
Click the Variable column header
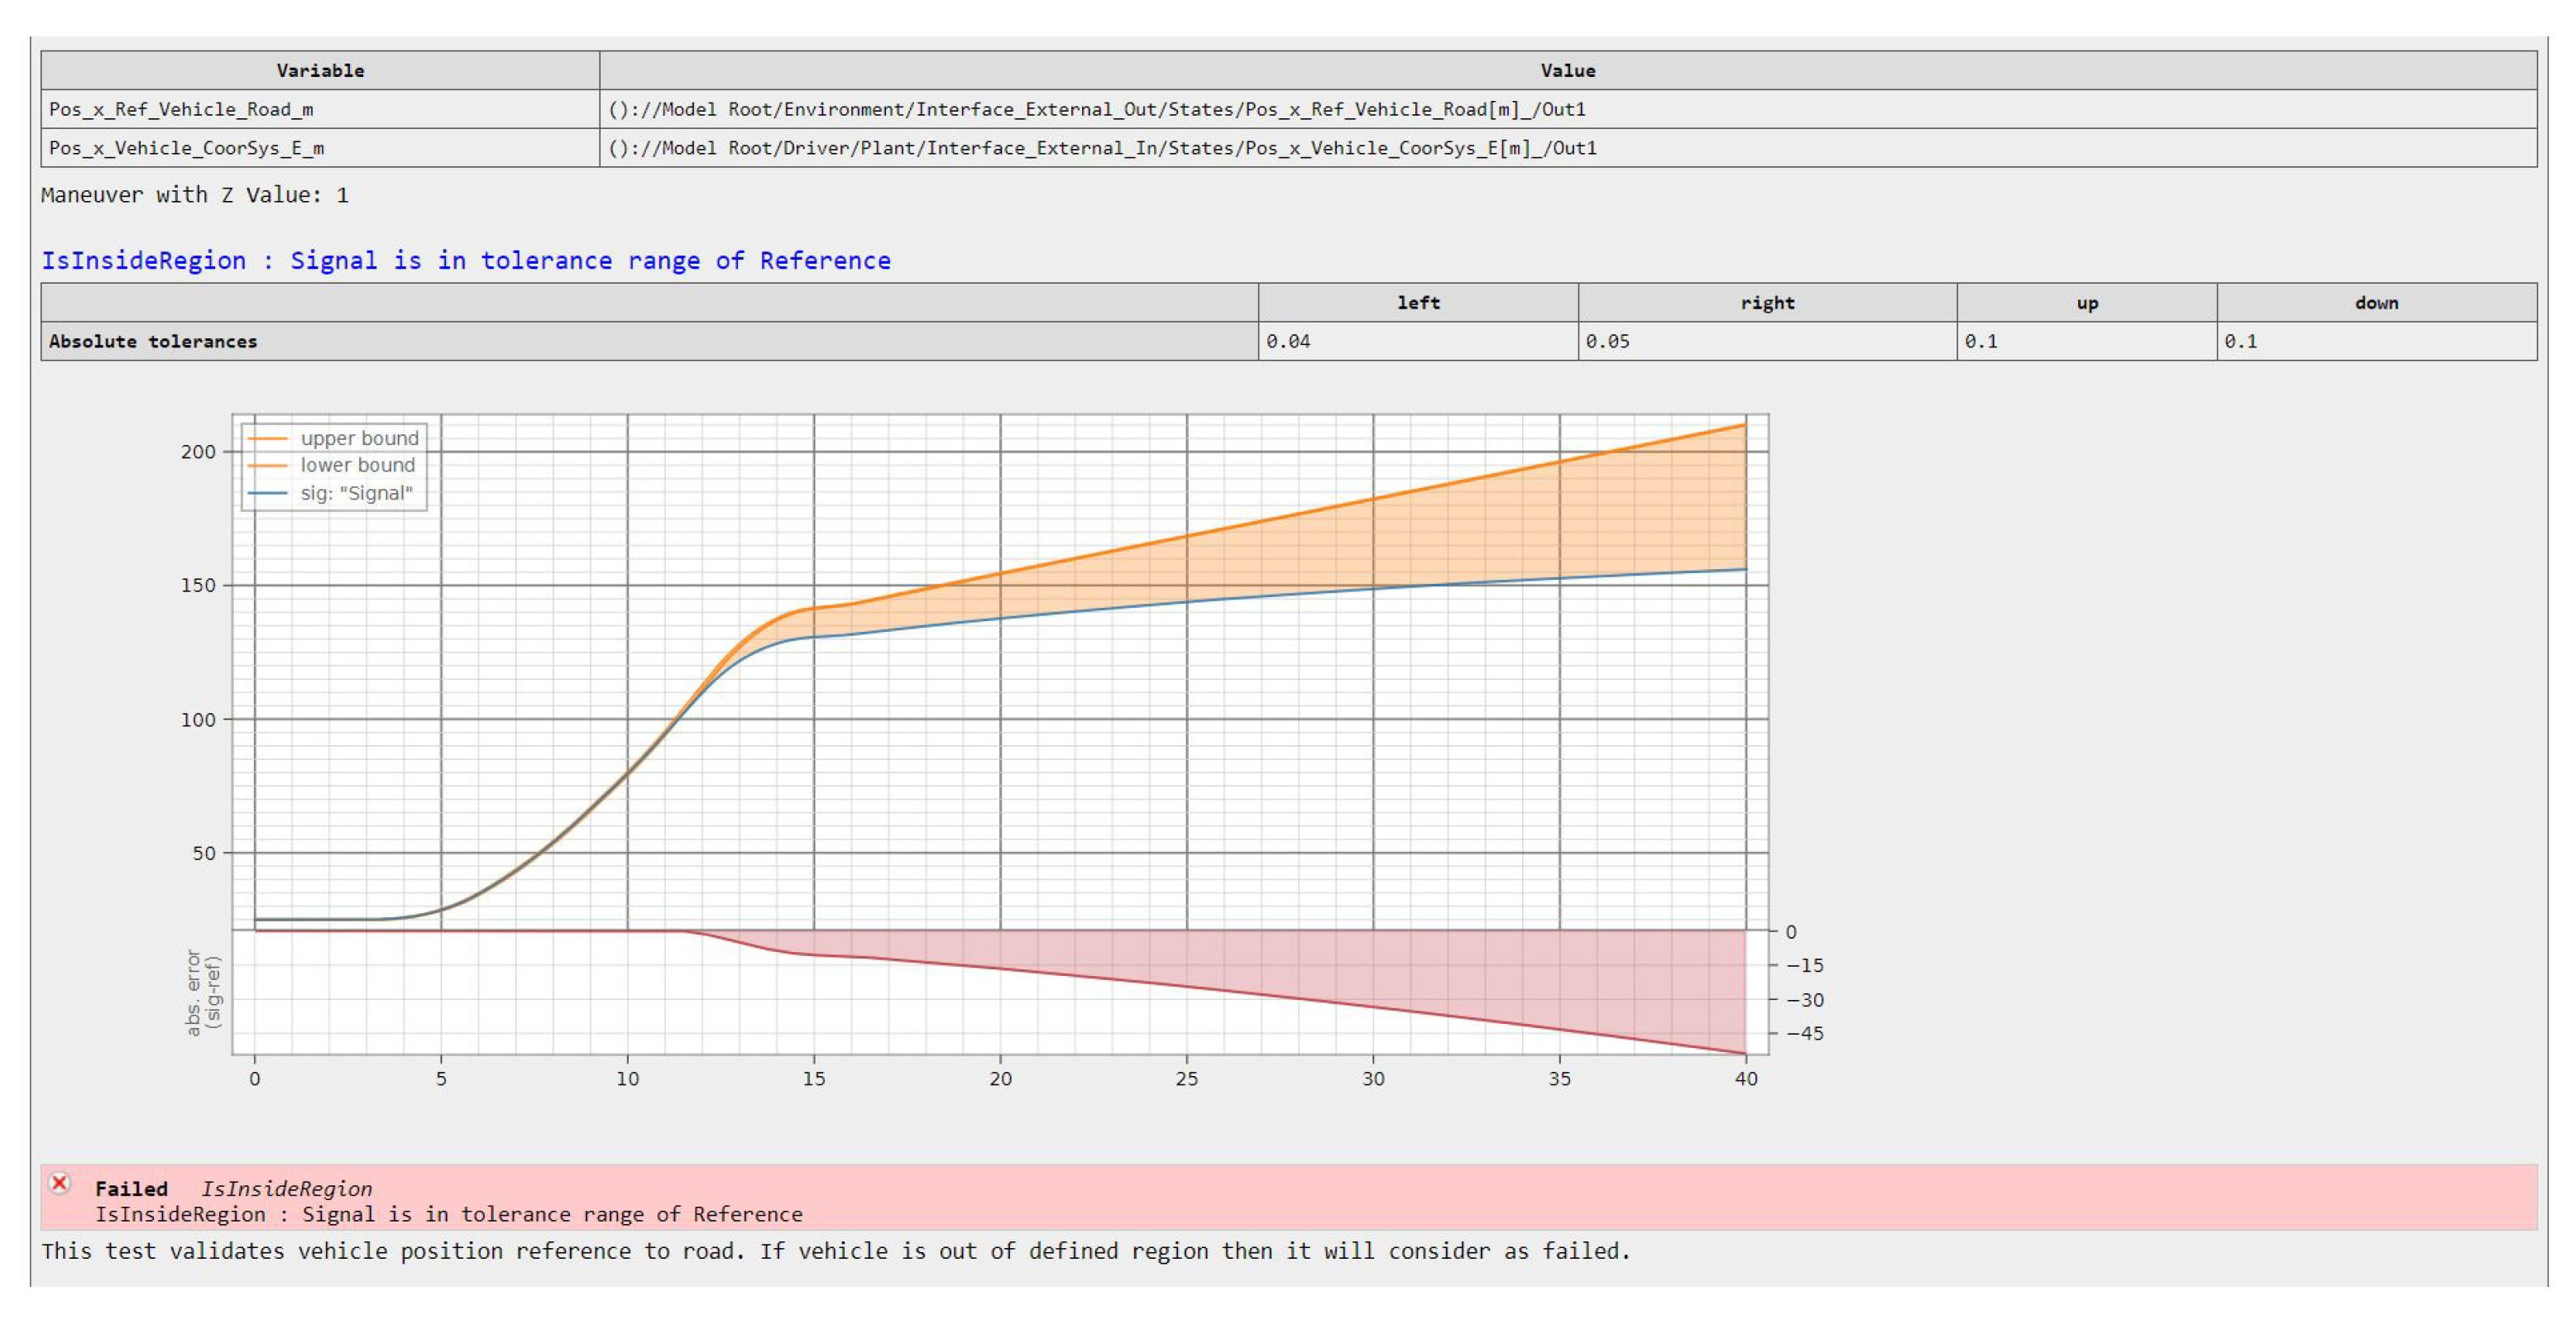(320, 71)
